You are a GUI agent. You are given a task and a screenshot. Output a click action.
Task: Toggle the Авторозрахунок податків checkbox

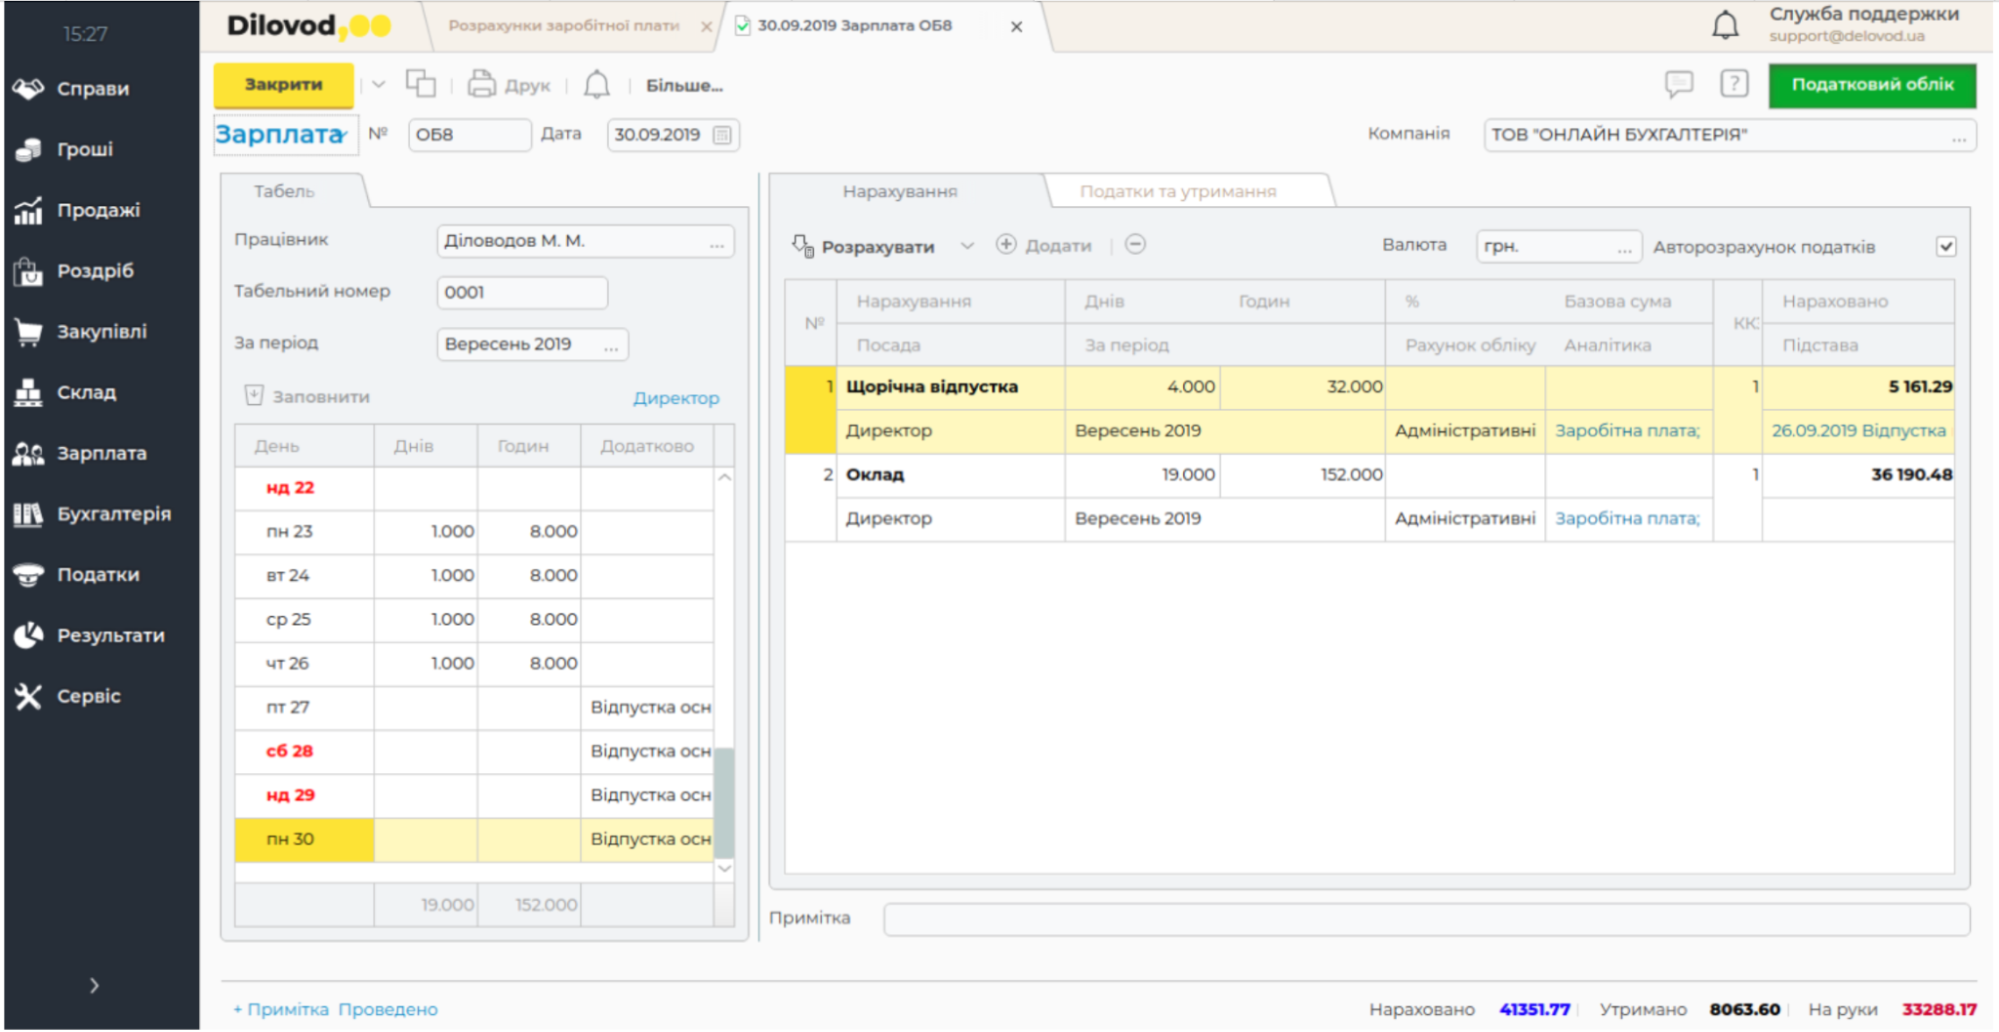point(1946,247)
